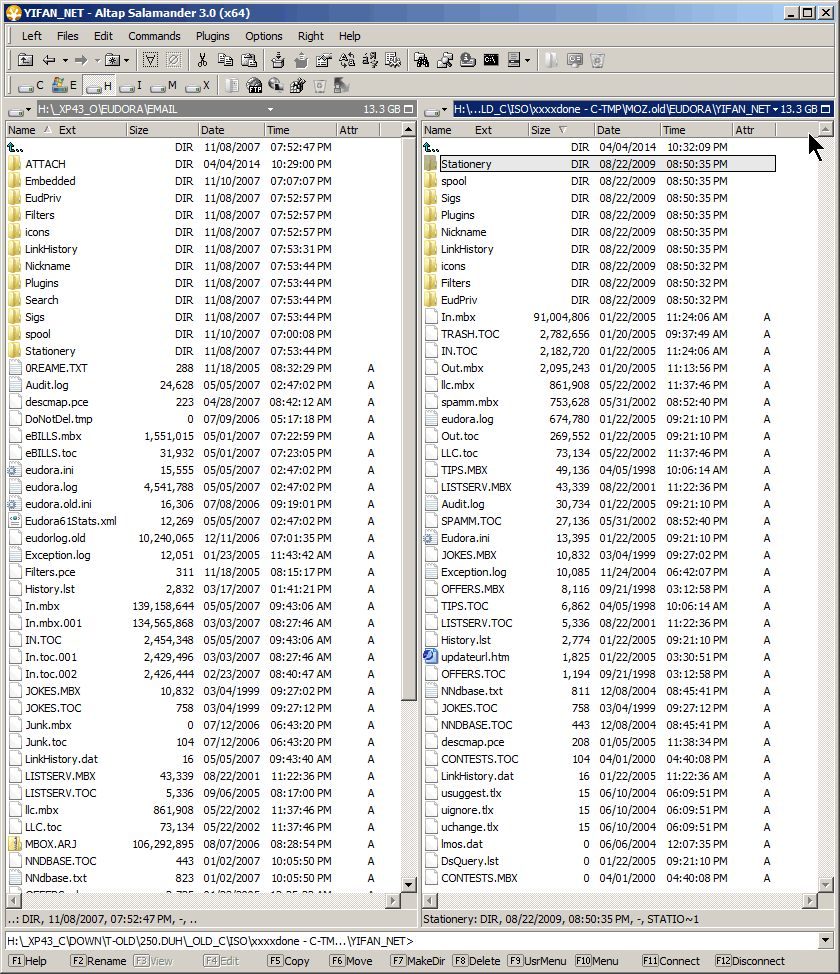Click F8 Delete in bottom bar
Image resolution: width=840 pixels, height=974 pixels.
point(477,961)
